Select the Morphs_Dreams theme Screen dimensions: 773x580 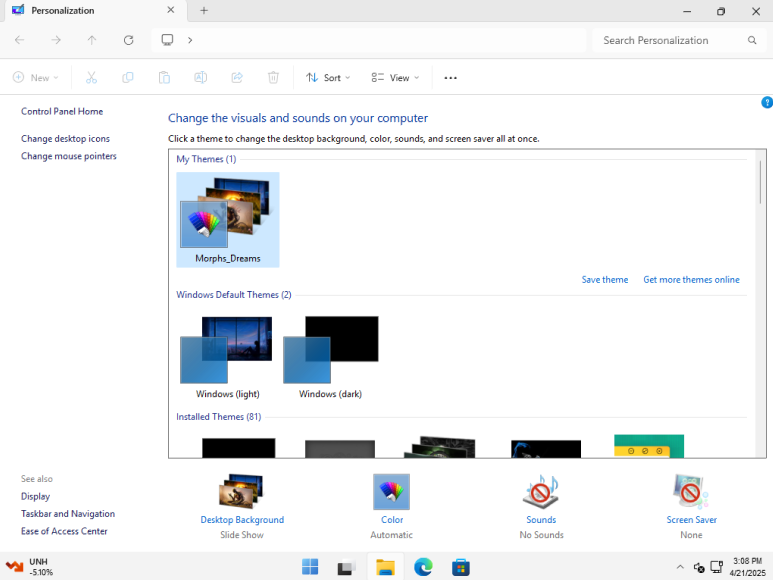(x=228, y=220)
